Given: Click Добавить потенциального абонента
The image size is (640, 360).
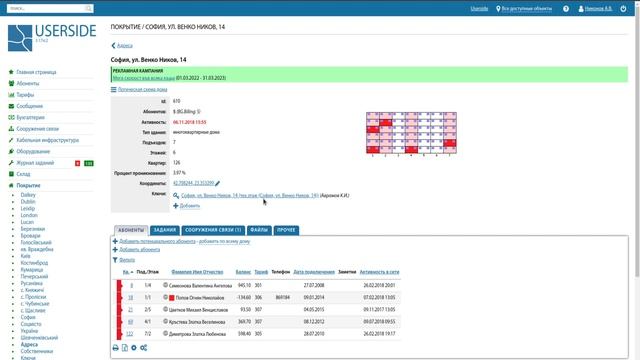Looking at the screenshot, I should coord(157,241).
